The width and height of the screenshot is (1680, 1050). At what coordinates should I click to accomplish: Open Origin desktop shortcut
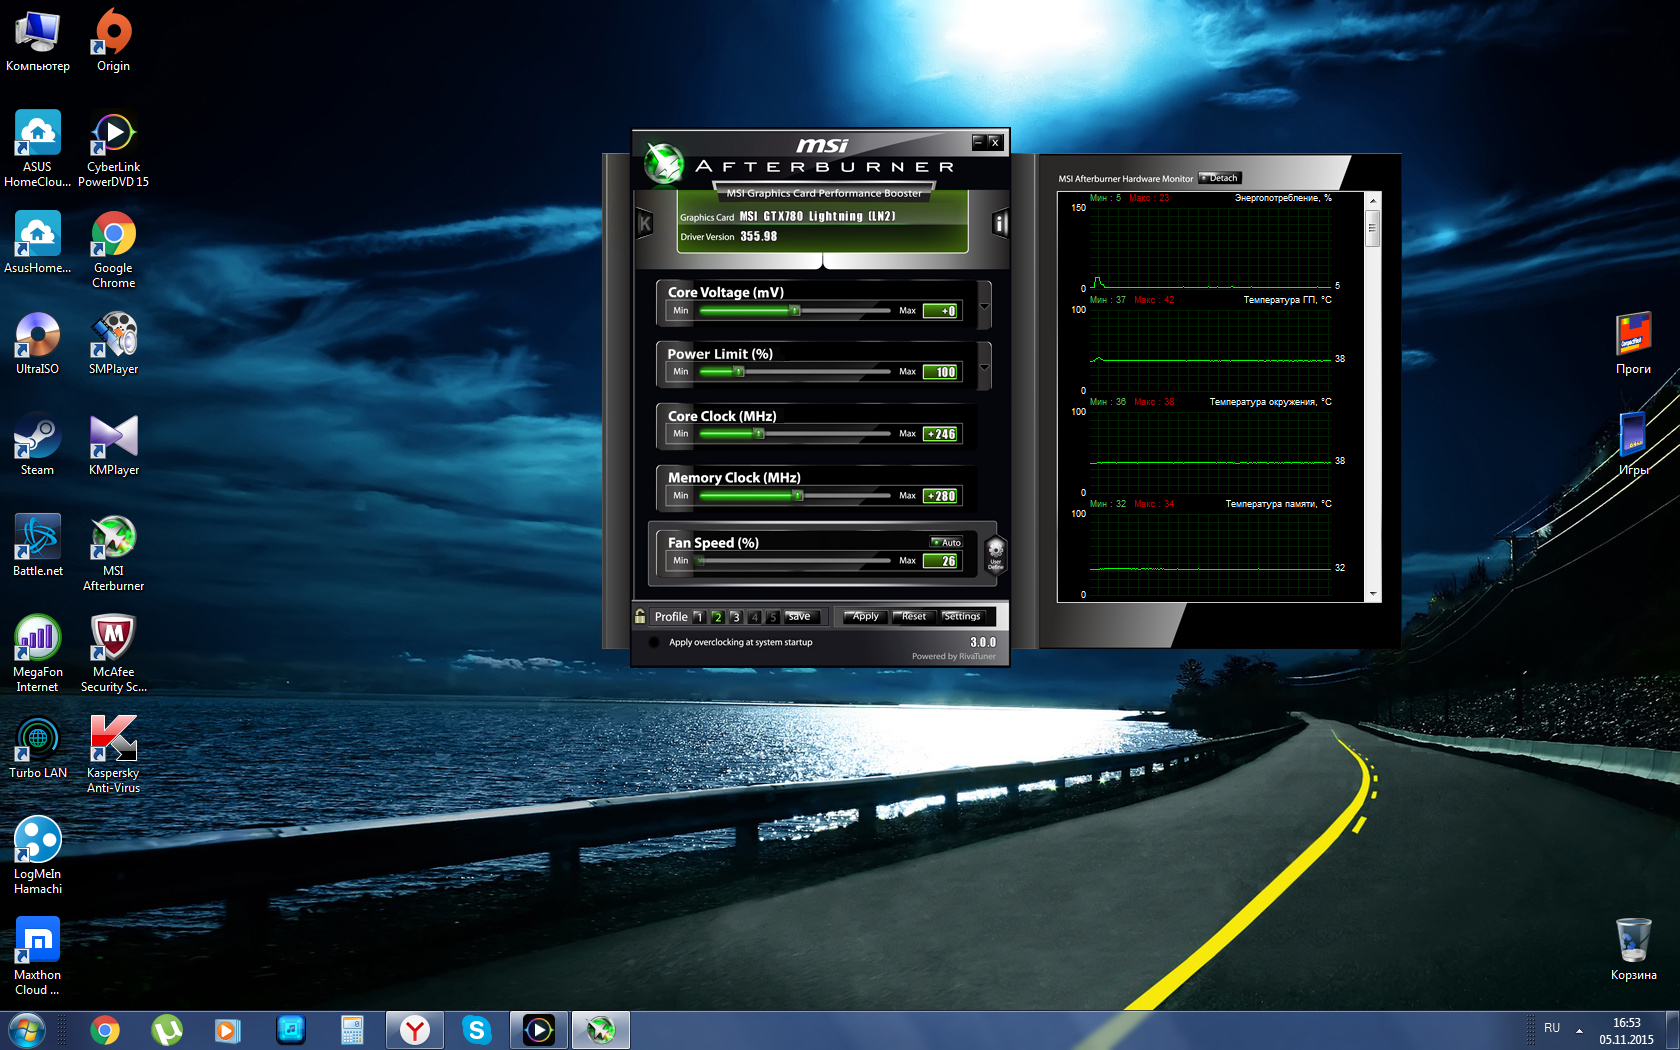[x=113, y=40]
